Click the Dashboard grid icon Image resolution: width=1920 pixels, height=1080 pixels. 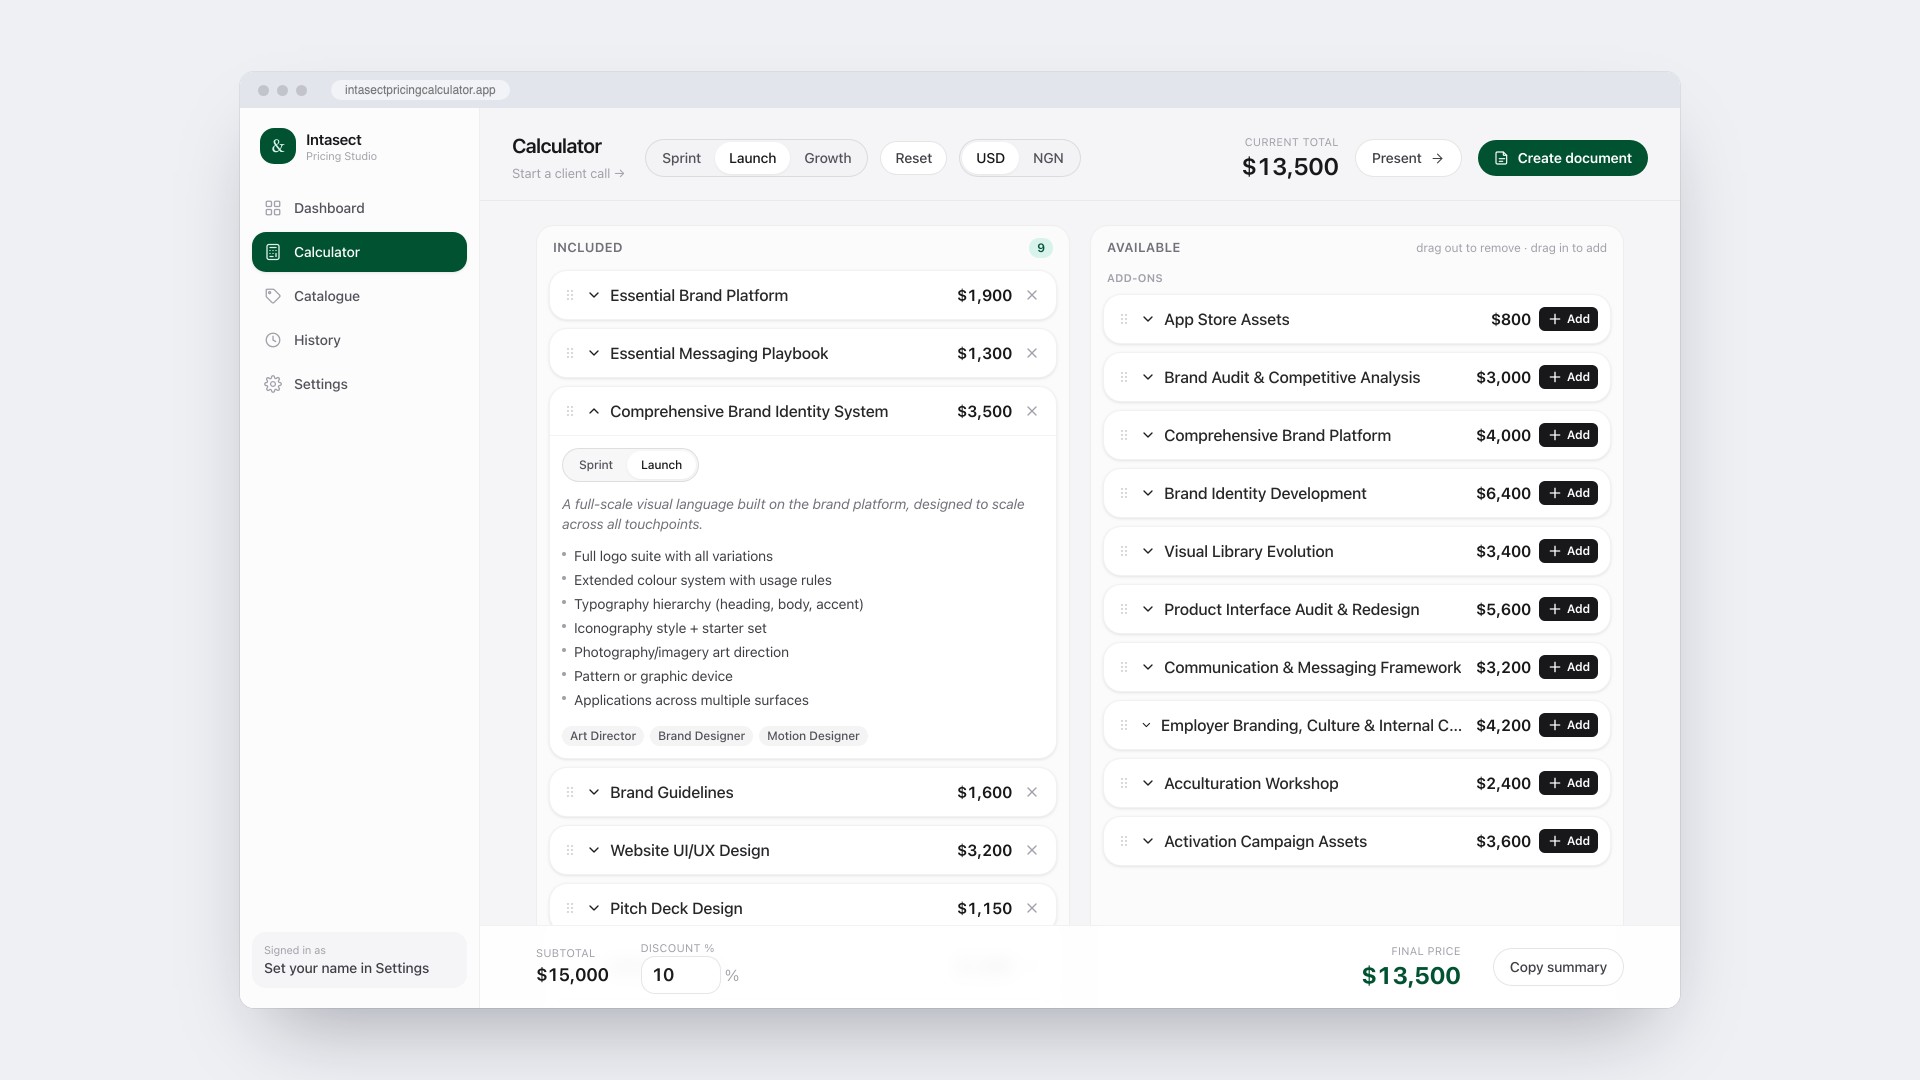coord(273,208)
